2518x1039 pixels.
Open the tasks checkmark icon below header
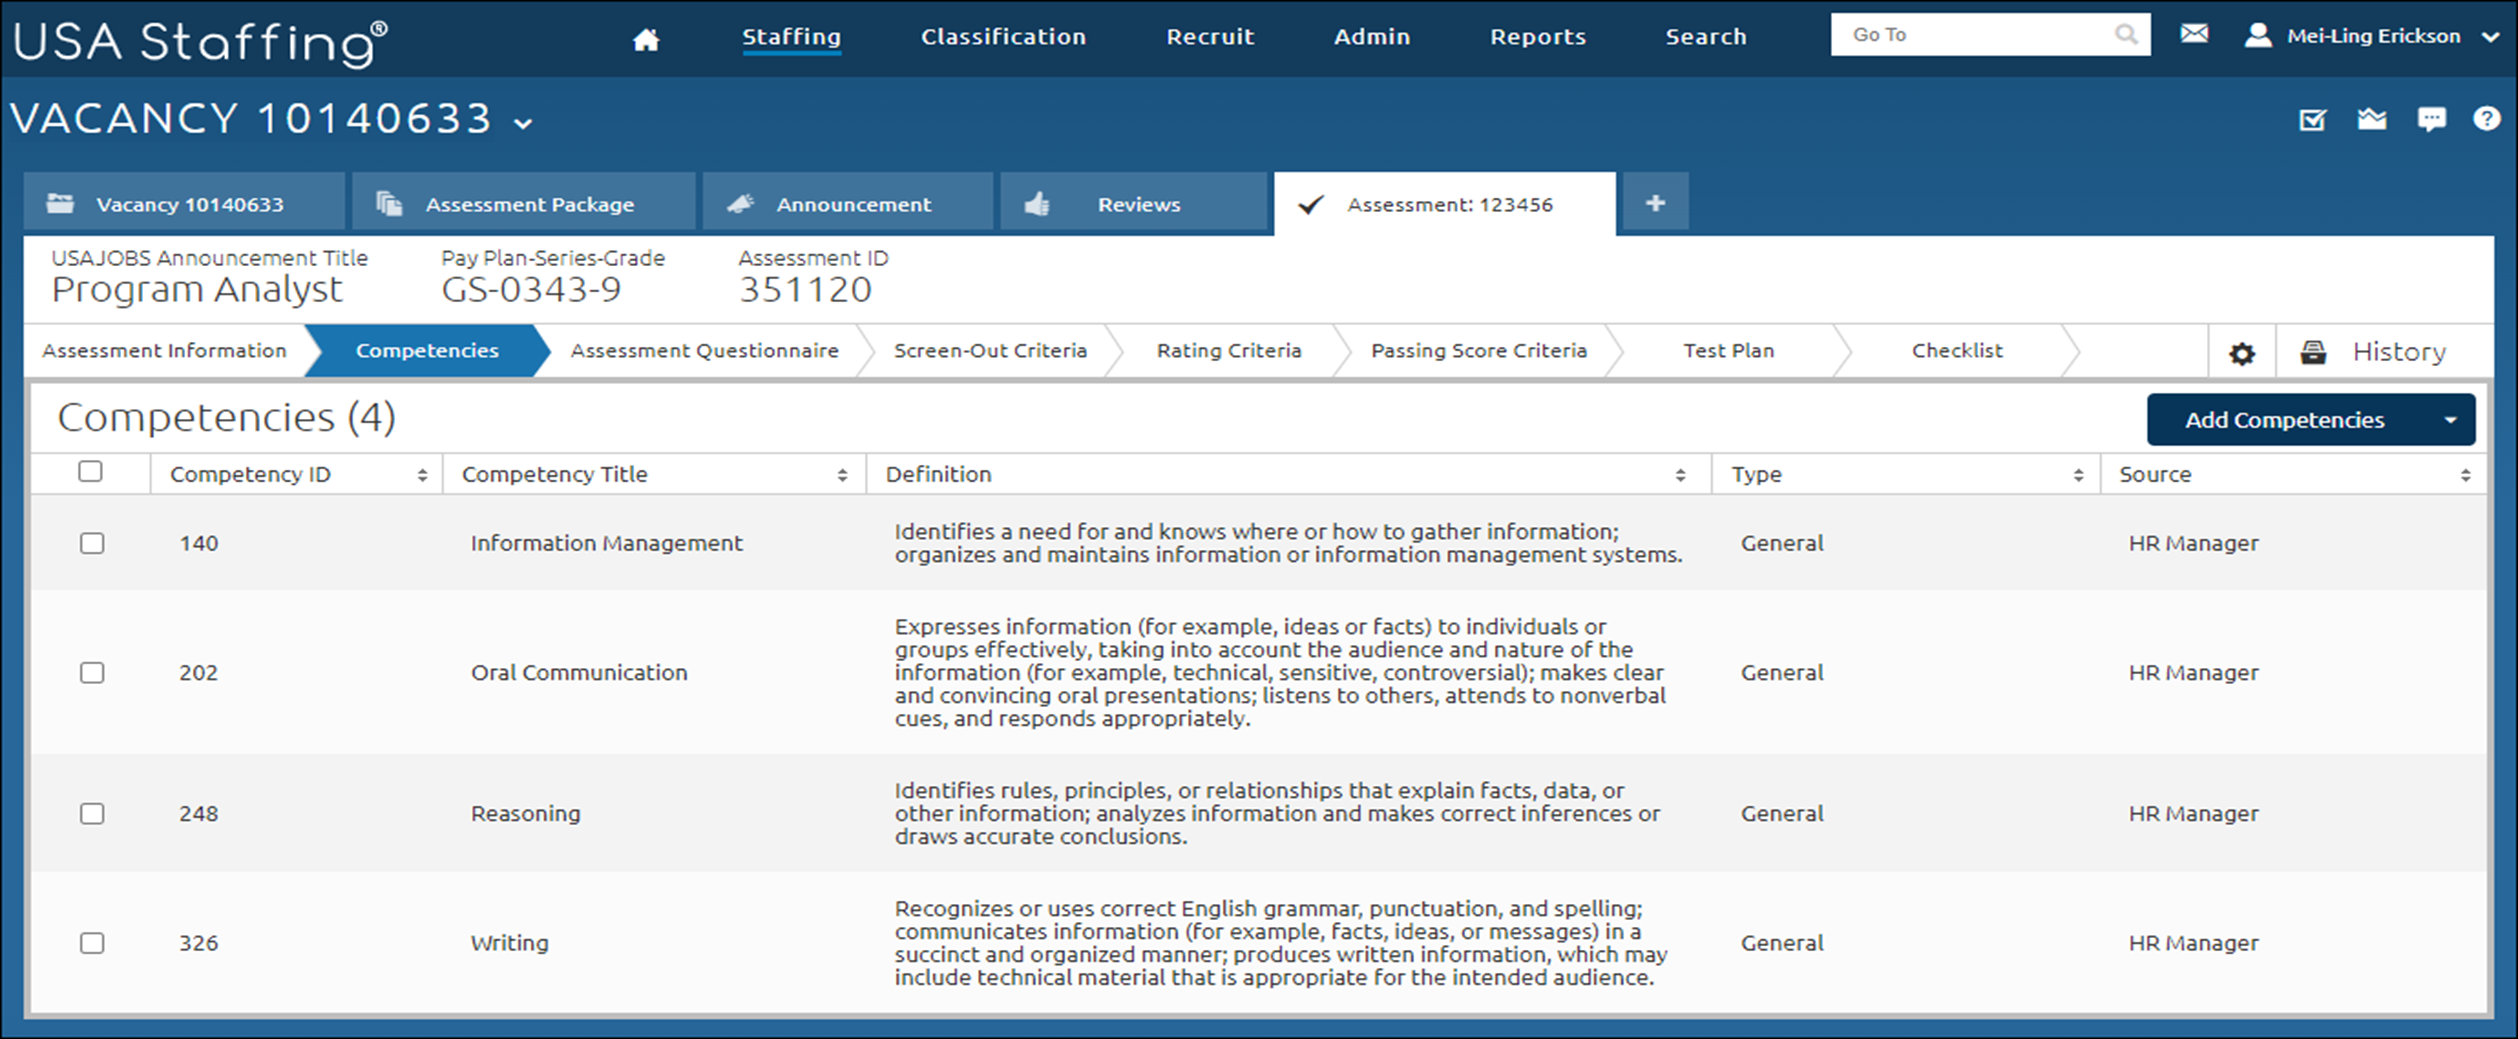[2312, 120]
